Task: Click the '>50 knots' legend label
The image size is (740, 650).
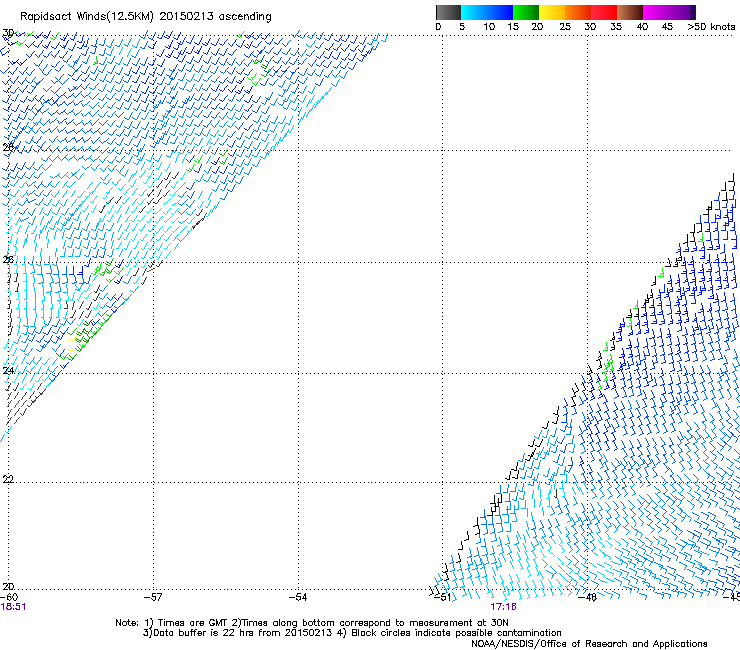Action: click(711, 26)
